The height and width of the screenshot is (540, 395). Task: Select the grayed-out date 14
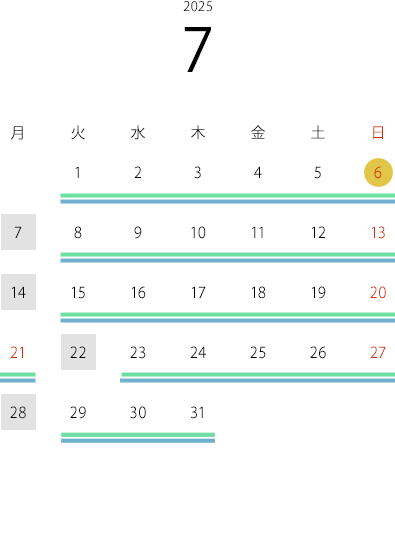coord(18,292)
